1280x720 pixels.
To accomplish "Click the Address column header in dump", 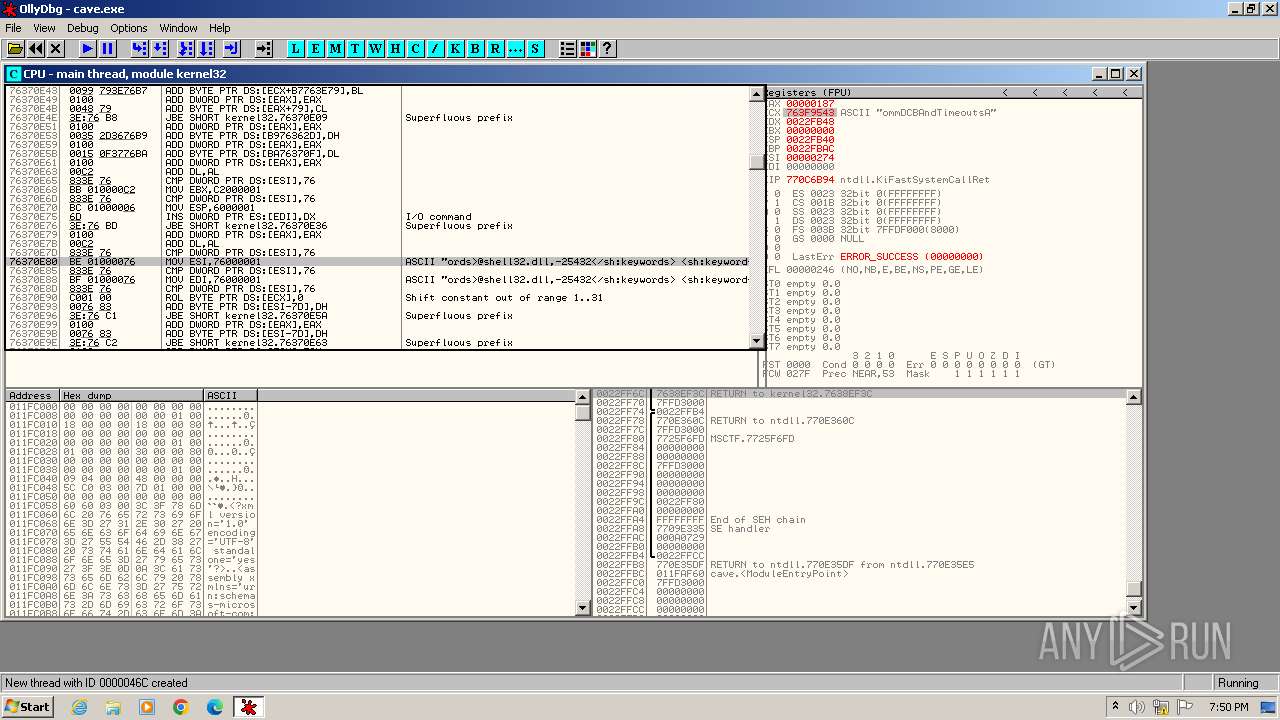I will pos(33,396).
